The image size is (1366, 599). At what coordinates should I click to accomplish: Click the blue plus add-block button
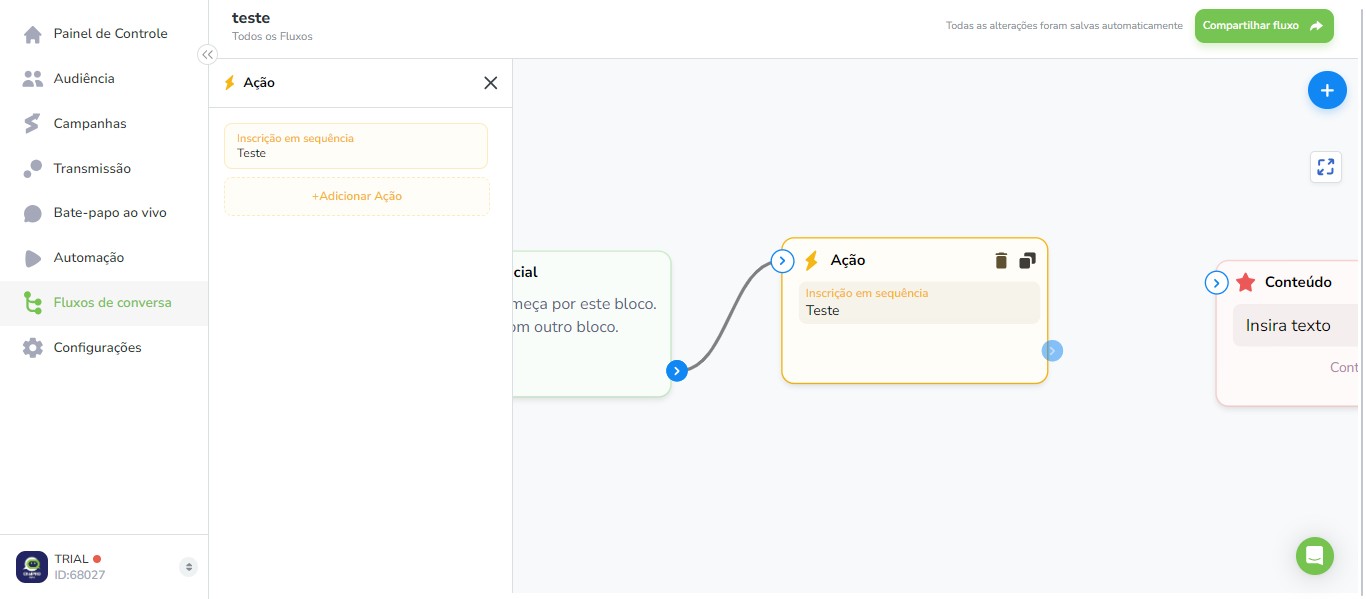1327,91
